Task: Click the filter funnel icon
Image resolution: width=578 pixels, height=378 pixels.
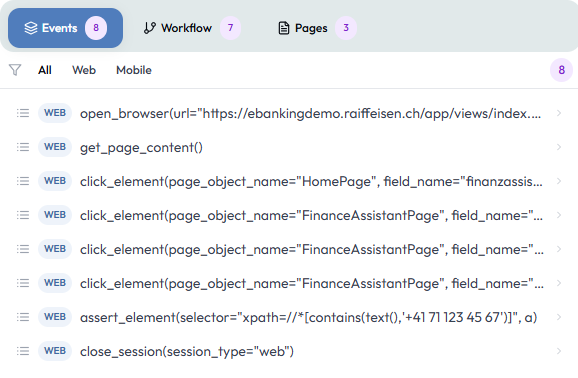Action: [15, 70]
